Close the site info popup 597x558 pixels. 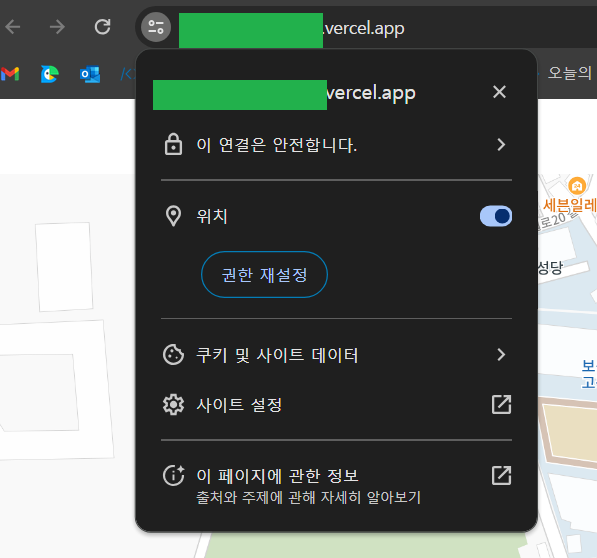(x=499, y=92)
